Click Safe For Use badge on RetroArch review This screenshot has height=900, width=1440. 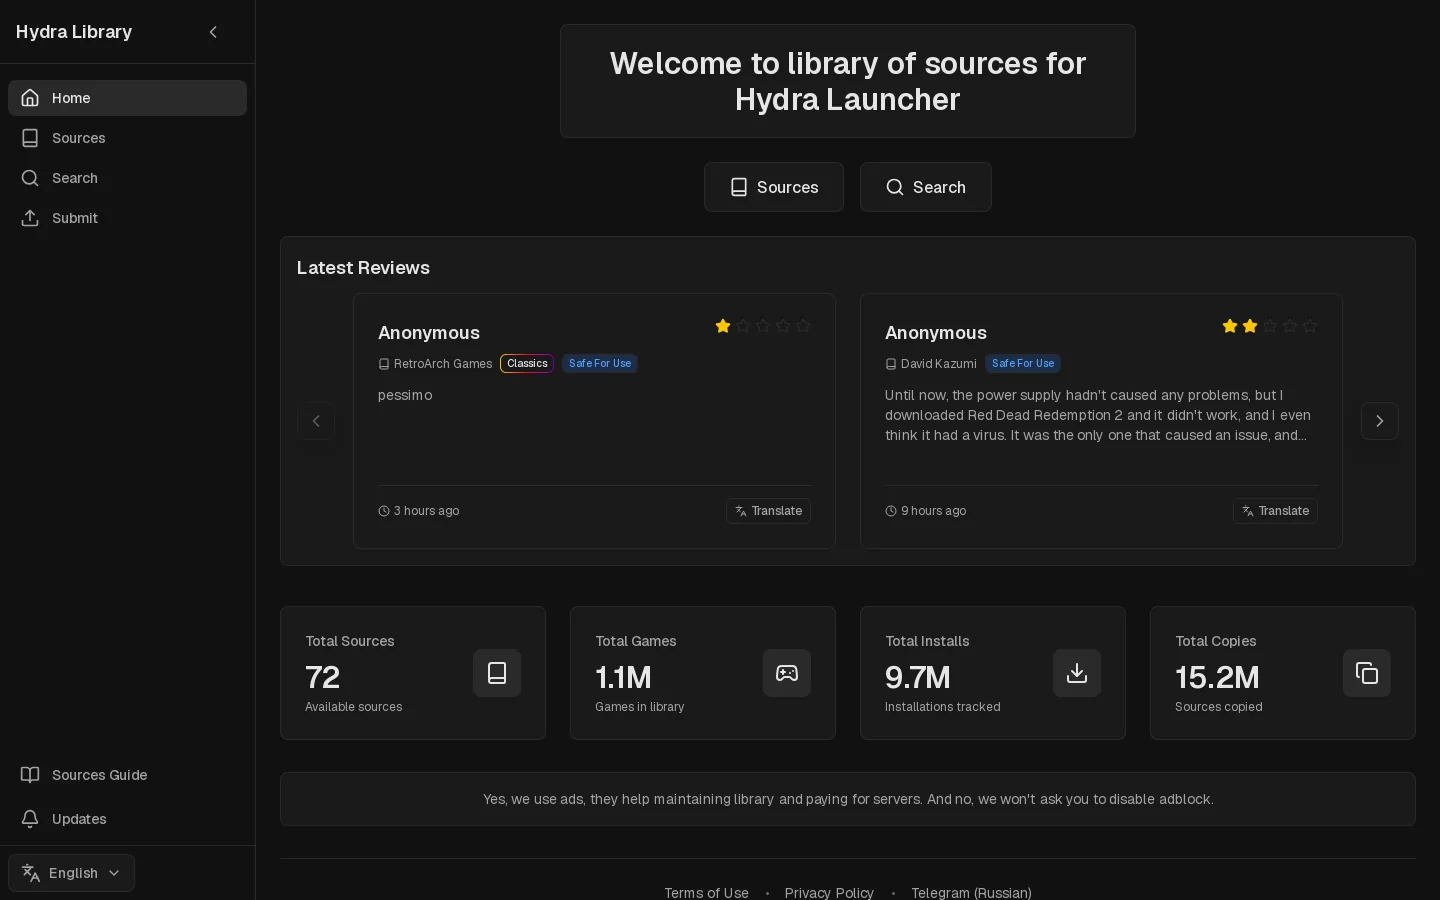tap(600, 364)
